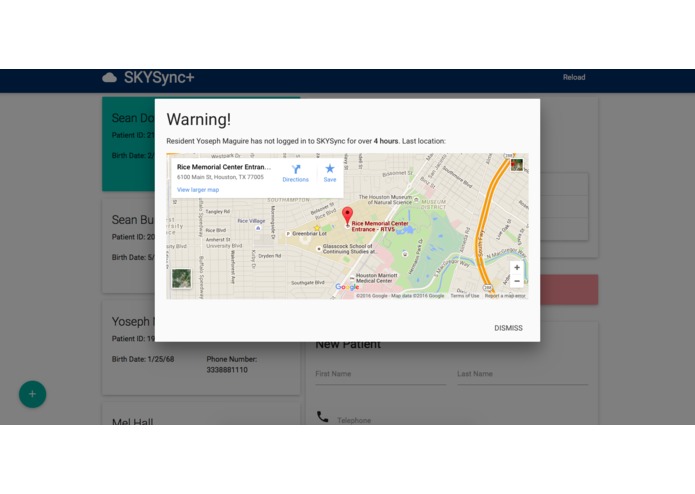Select the Mel Hall patient card
This screenshot has width=695, height=494.
[x=201, y=414]
